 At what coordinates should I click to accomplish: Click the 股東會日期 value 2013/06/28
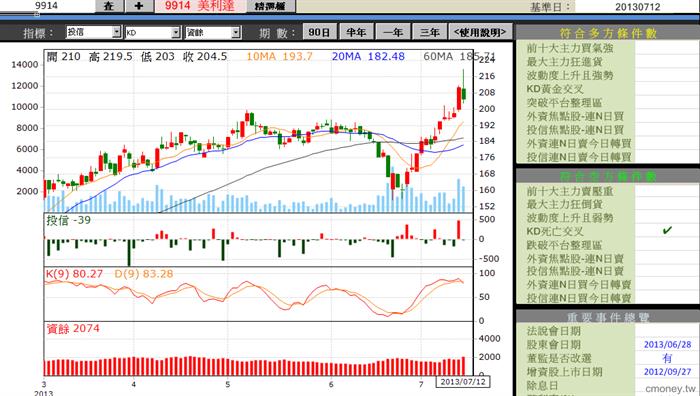point(667,344)
